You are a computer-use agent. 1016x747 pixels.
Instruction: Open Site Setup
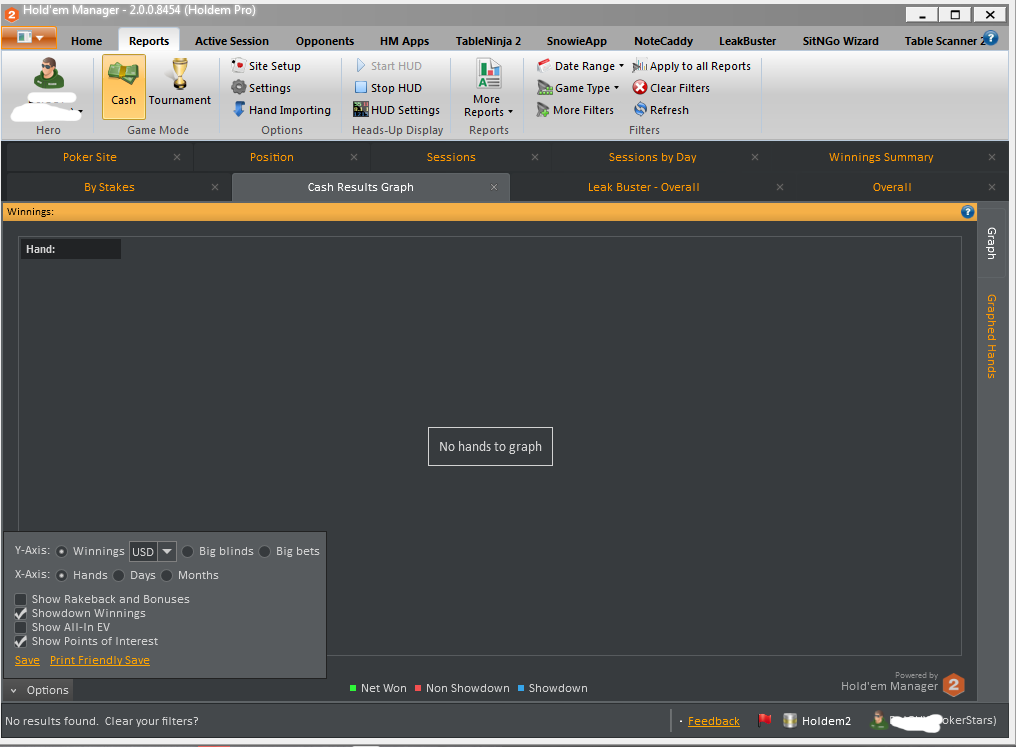(x=266, y=65)
